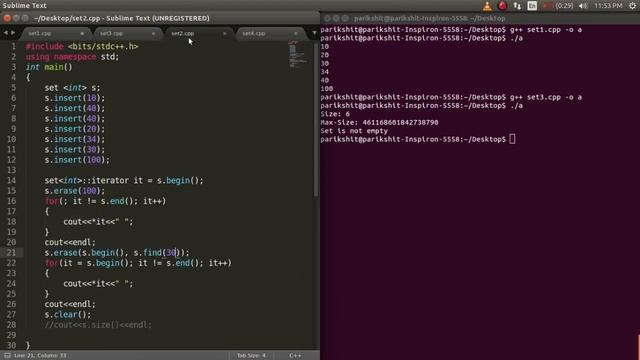Click the commented cout s.size() line
This screenshot has width=640, height=360.
pyautogui.click(x=98, y=325)
